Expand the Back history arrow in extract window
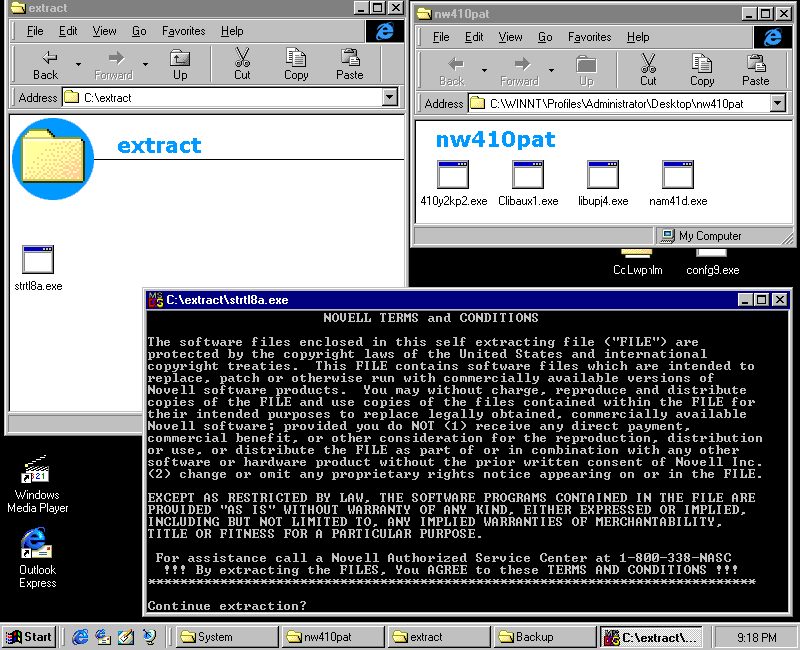This screenshot has height=650, width=800. [x=78, y=64]
